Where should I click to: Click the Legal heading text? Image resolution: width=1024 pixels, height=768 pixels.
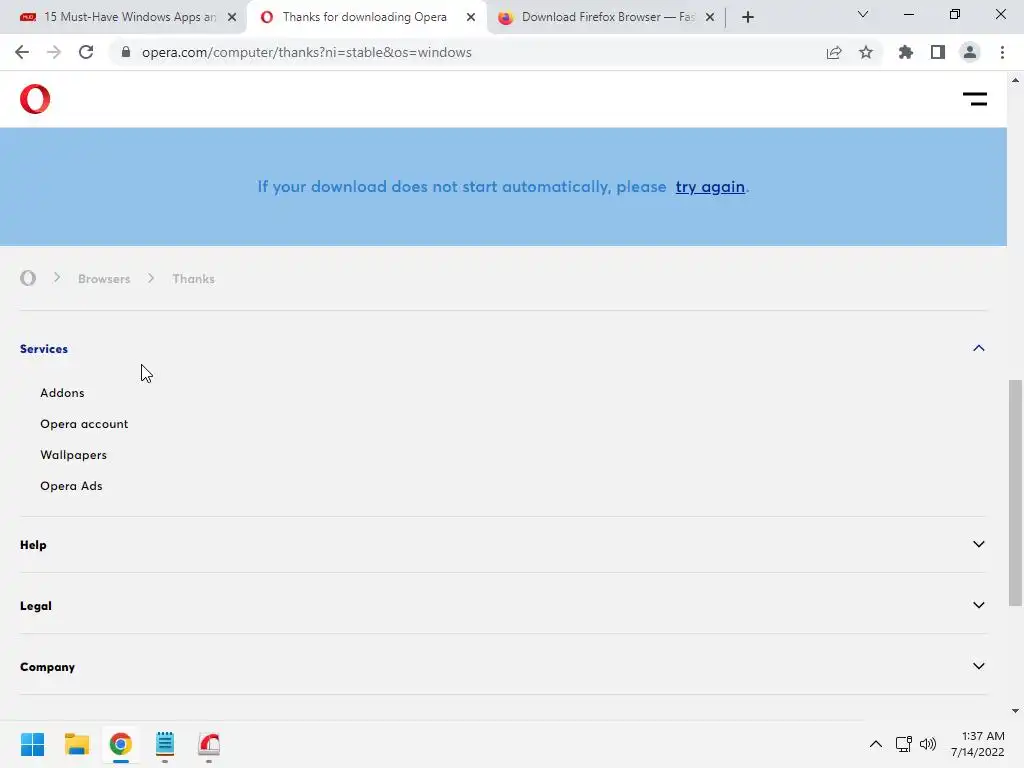pos(36,606)
